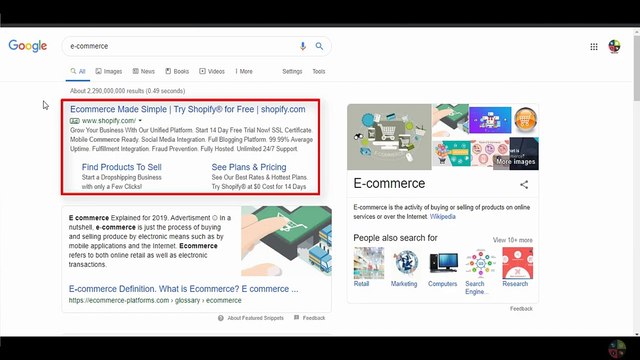
Task: Switch to the Books tab
Action: tap(177, 71)
